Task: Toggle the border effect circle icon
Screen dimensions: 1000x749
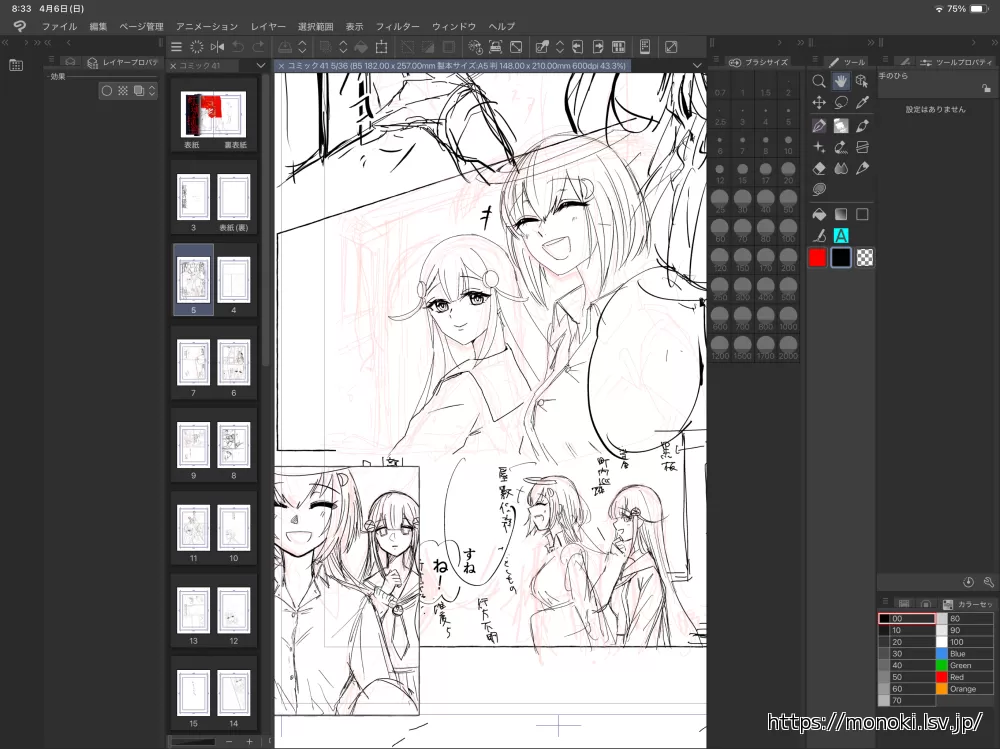Action: pyautogui.click(x=107, y=91)
